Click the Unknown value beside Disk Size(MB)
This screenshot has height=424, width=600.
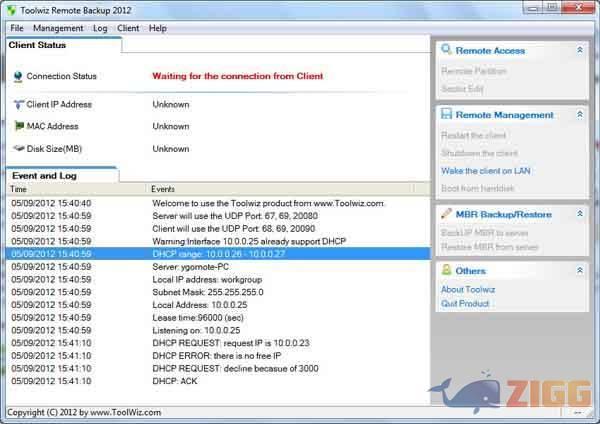[x=171, y=149]
